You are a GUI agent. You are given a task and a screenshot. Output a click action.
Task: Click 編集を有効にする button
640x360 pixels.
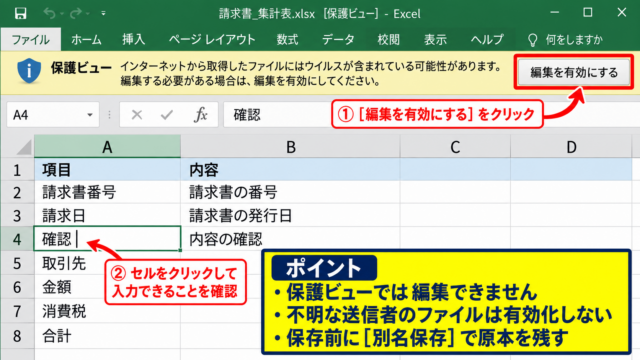coord(574,73)
